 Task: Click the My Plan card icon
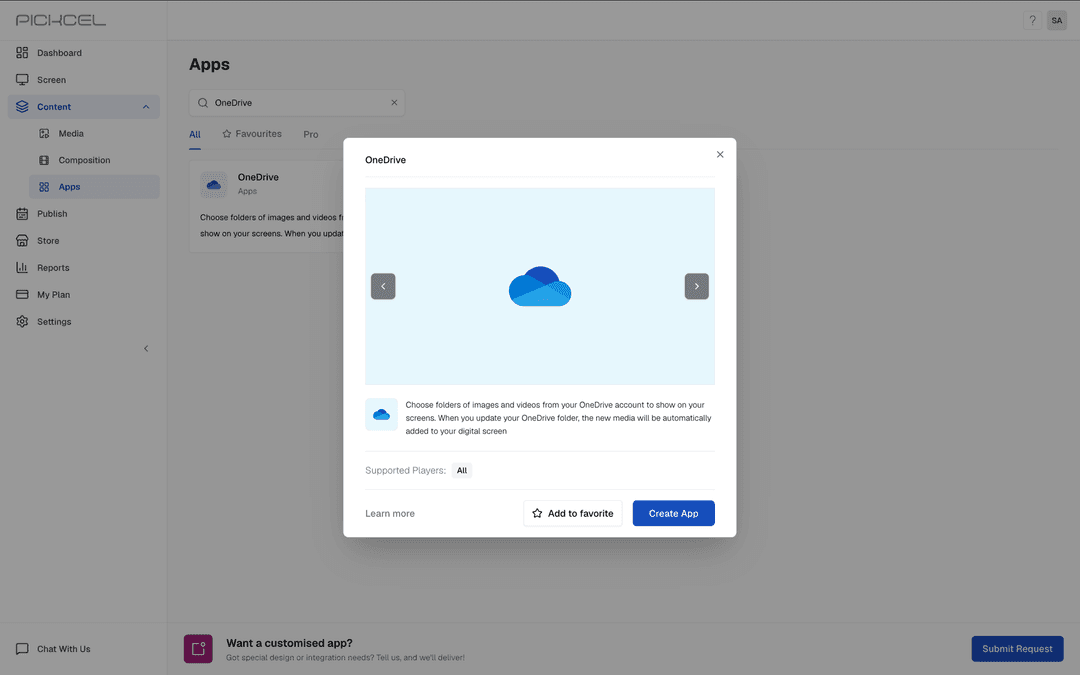point(22,294)
